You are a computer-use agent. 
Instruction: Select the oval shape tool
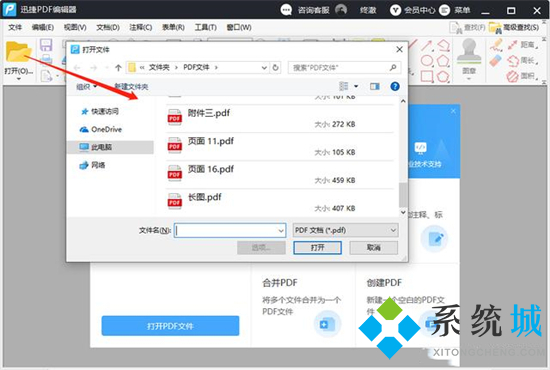click(427, 60)
